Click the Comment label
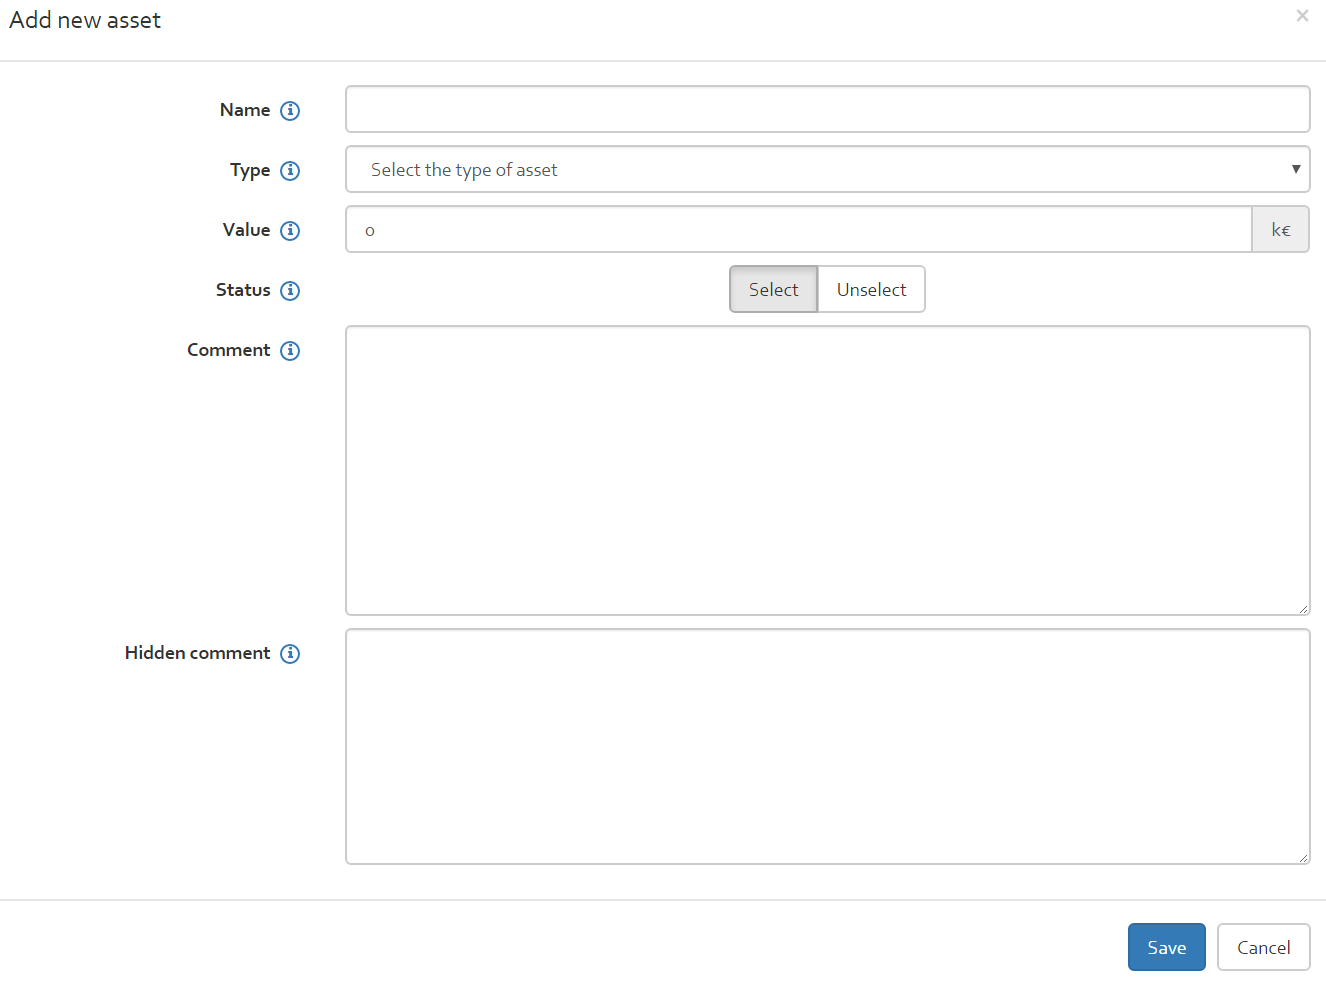1326x983 pixels. [228, 350]
